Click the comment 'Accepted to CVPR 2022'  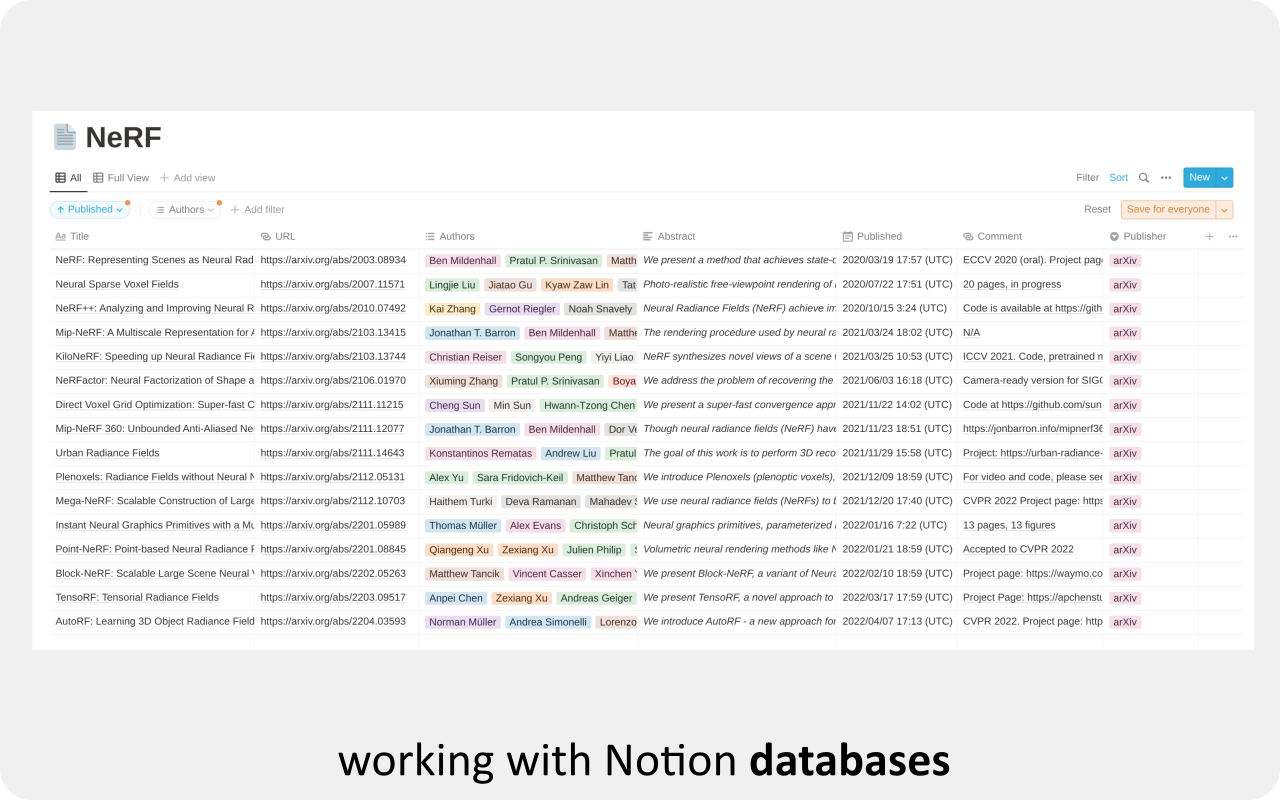[x=1018, y=550]
